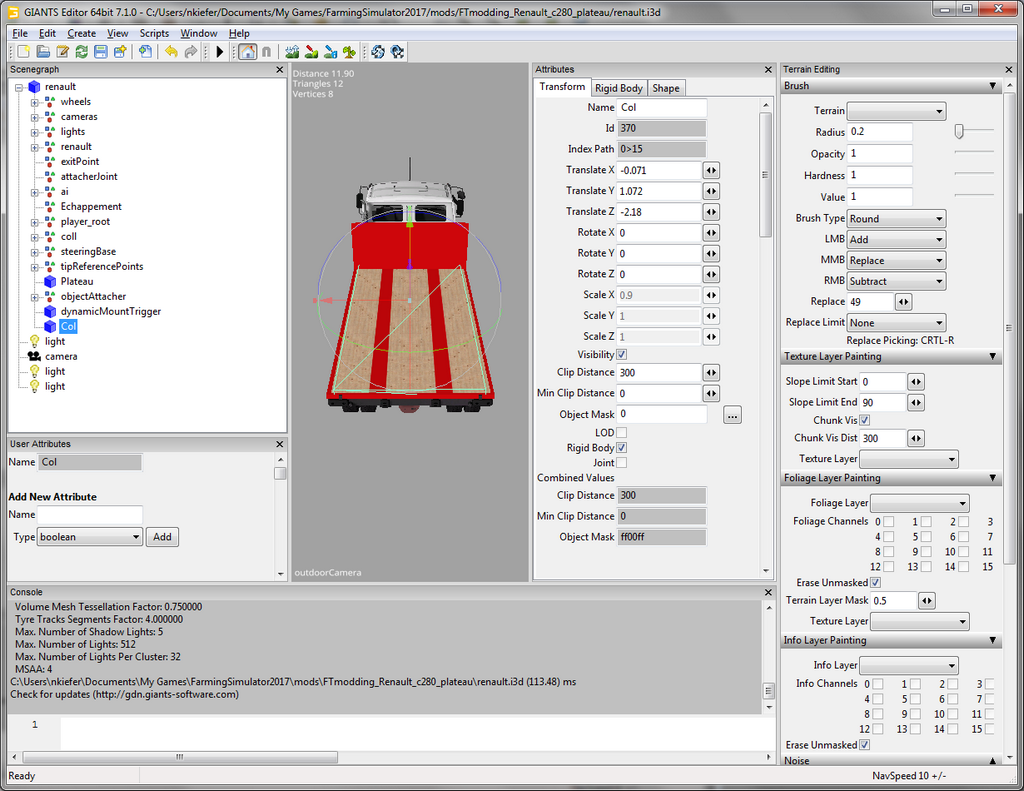Collapse the Texture Layer Painting section
This screenshot has width=1024, height=791.
point(993,357)
